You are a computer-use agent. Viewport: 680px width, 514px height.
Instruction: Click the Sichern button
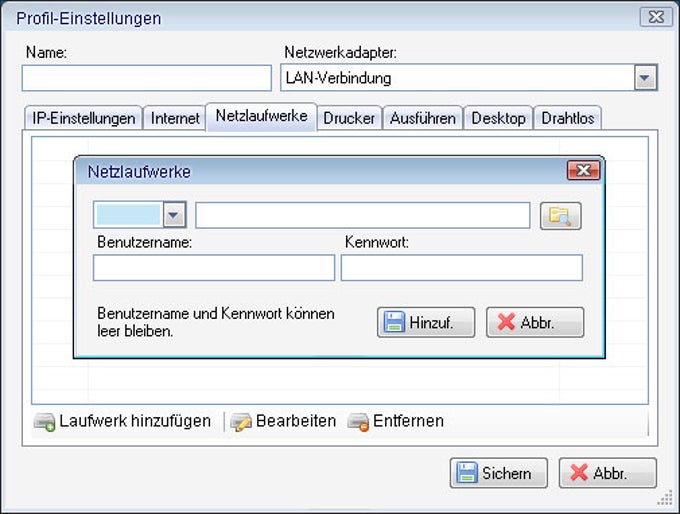[x=499, y=473]
